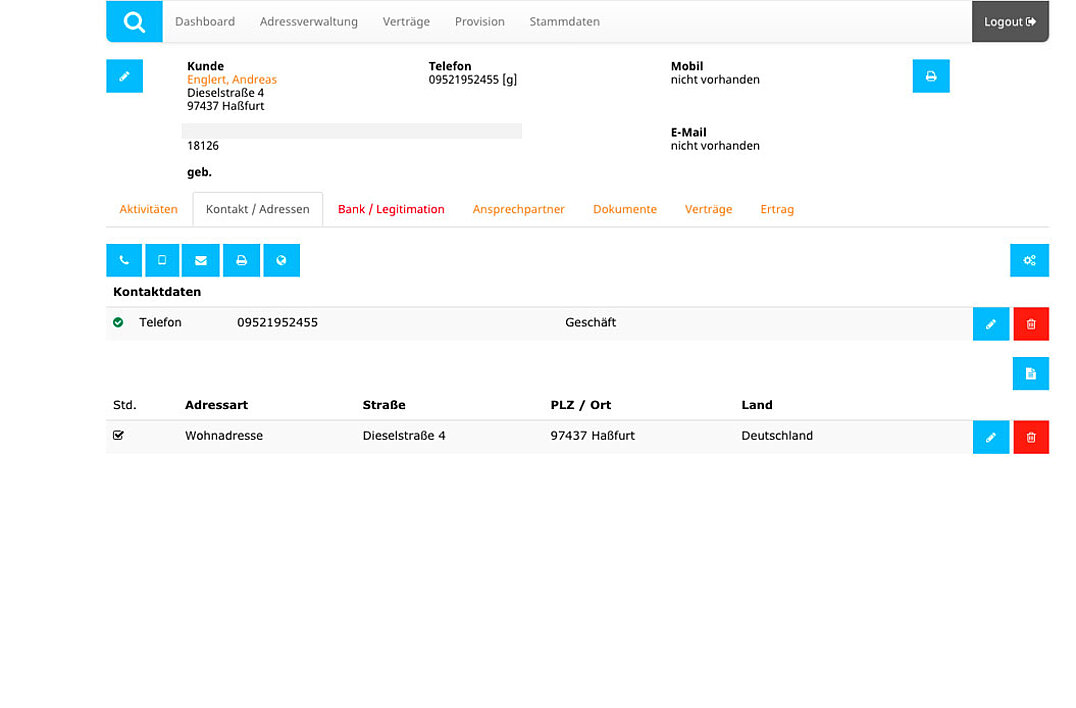This screenshot has height=708, width=1076.
Task: Click the customer number 18126
Action: [203, 145]
